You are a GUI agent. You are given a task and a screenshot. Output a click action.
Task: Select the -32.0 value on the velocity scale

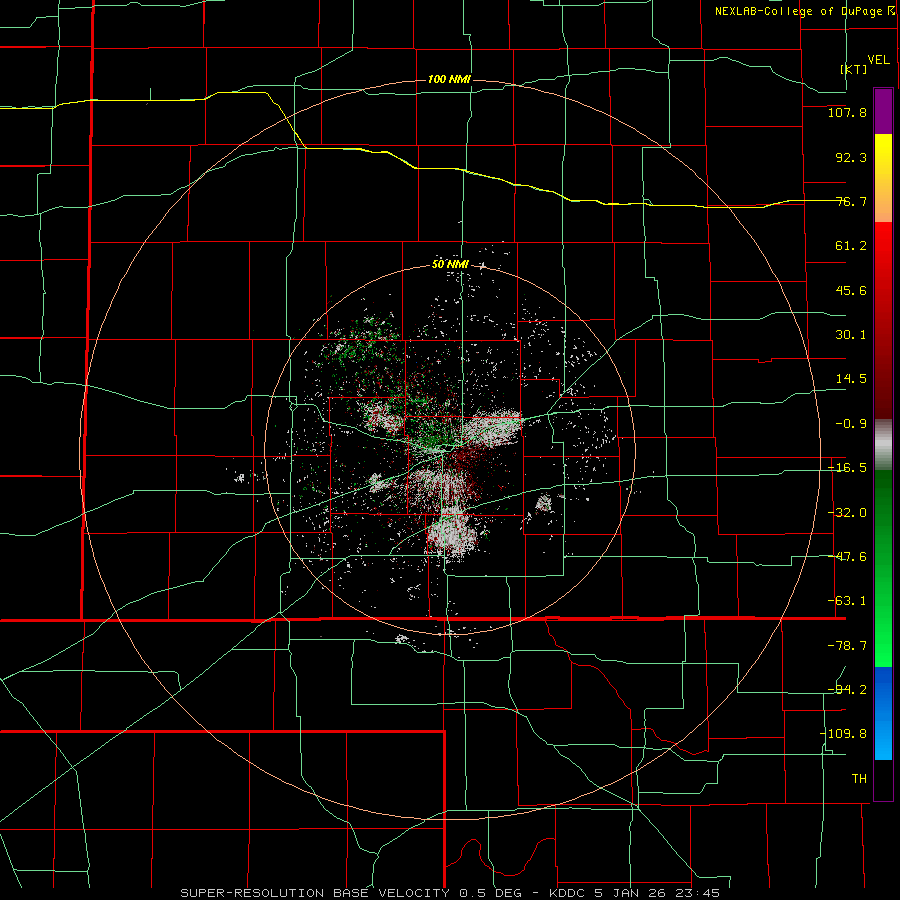847,513
